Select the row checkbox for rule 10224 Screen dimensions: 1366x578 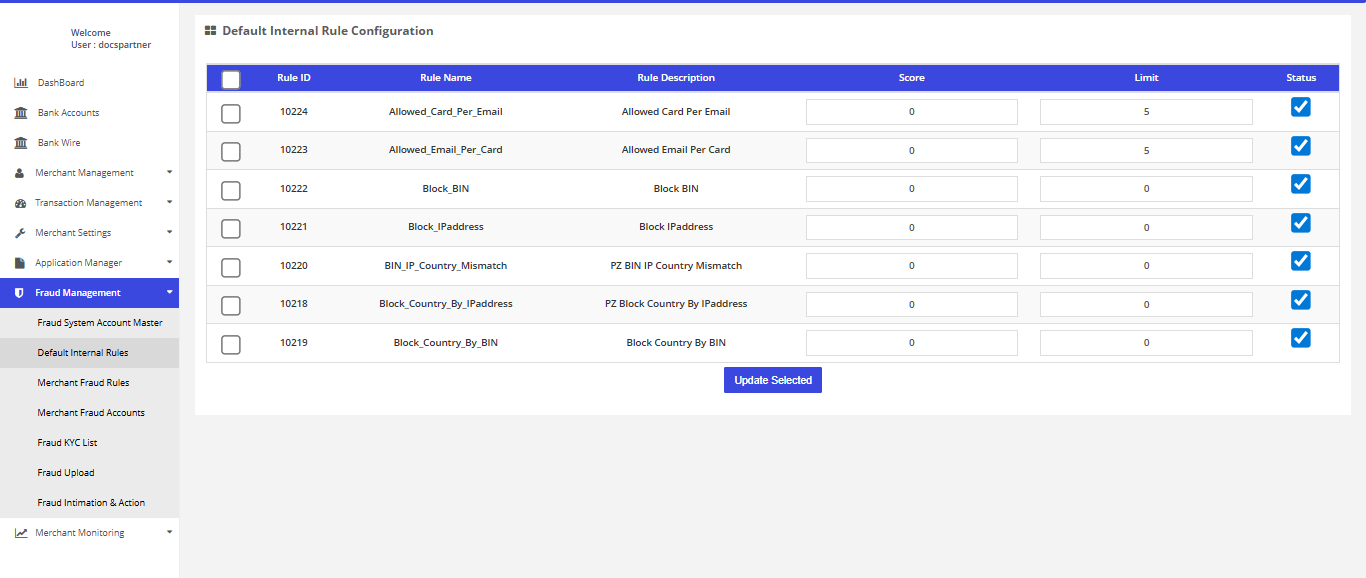pos(231,113)
